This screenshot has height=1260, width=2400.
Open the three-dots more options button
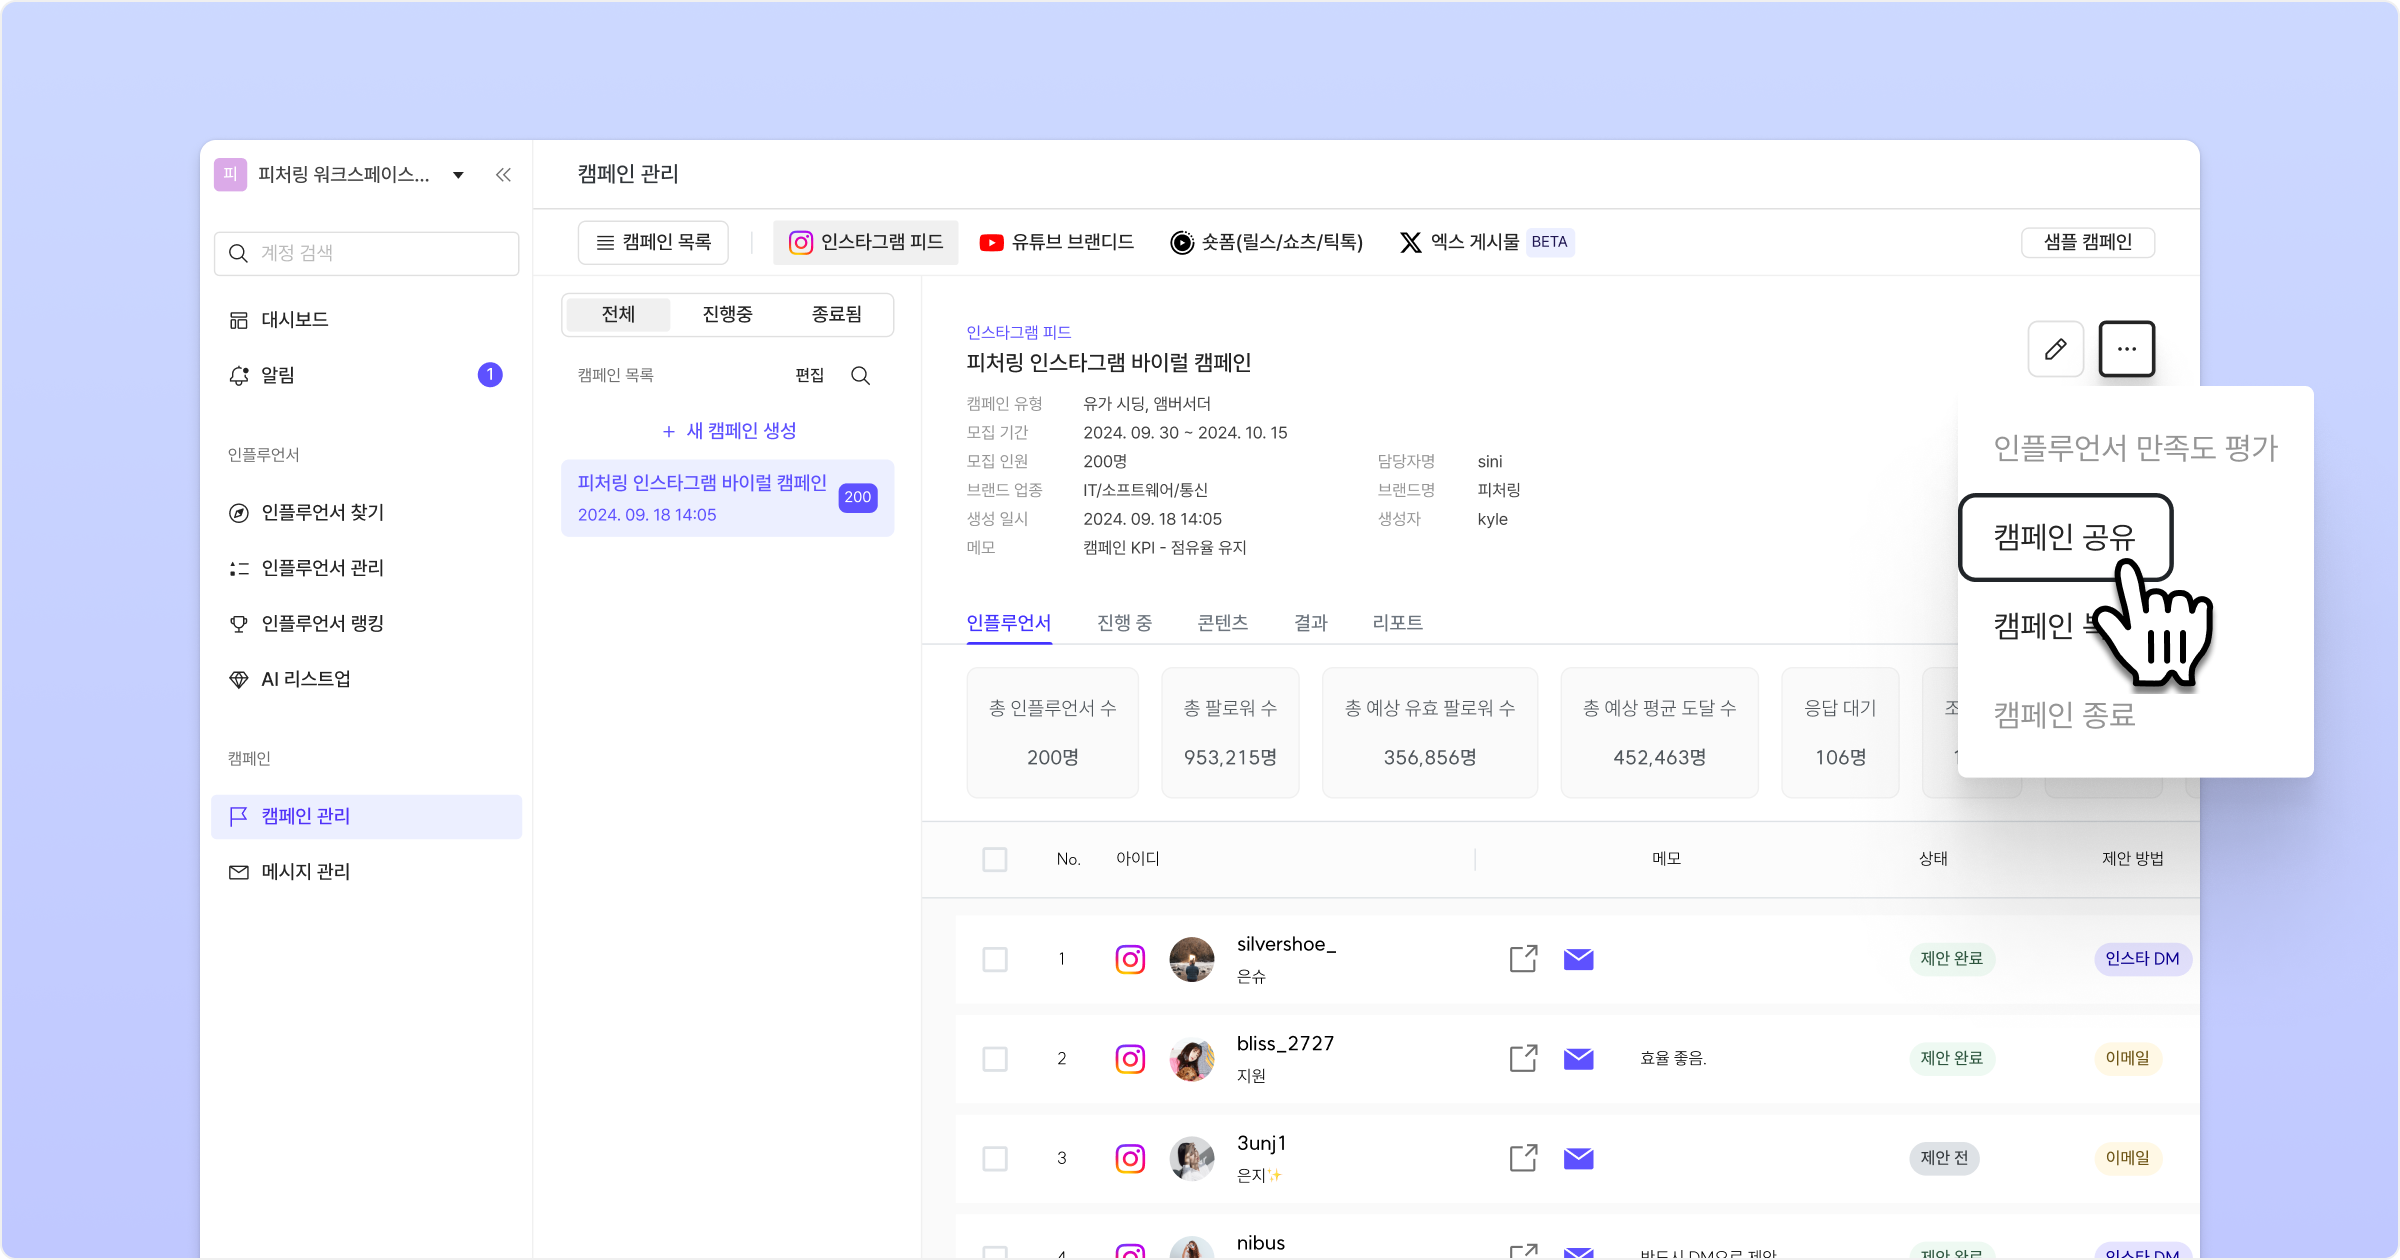(x=2126, y=349)
